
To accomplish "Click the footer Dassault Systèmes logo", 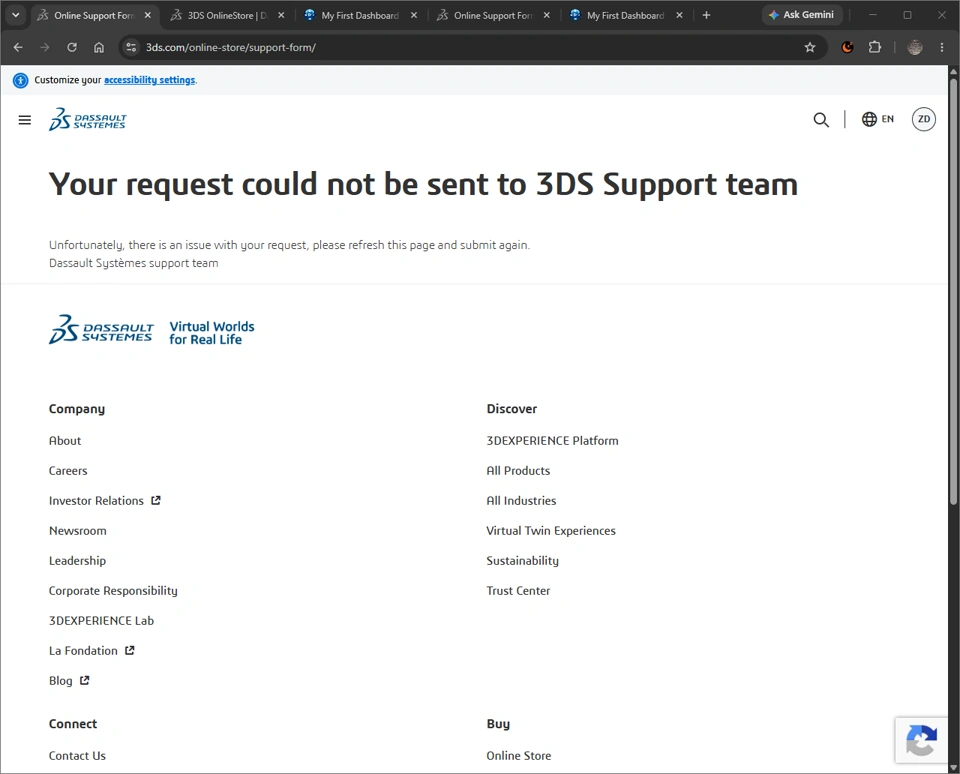I will 101,329.
